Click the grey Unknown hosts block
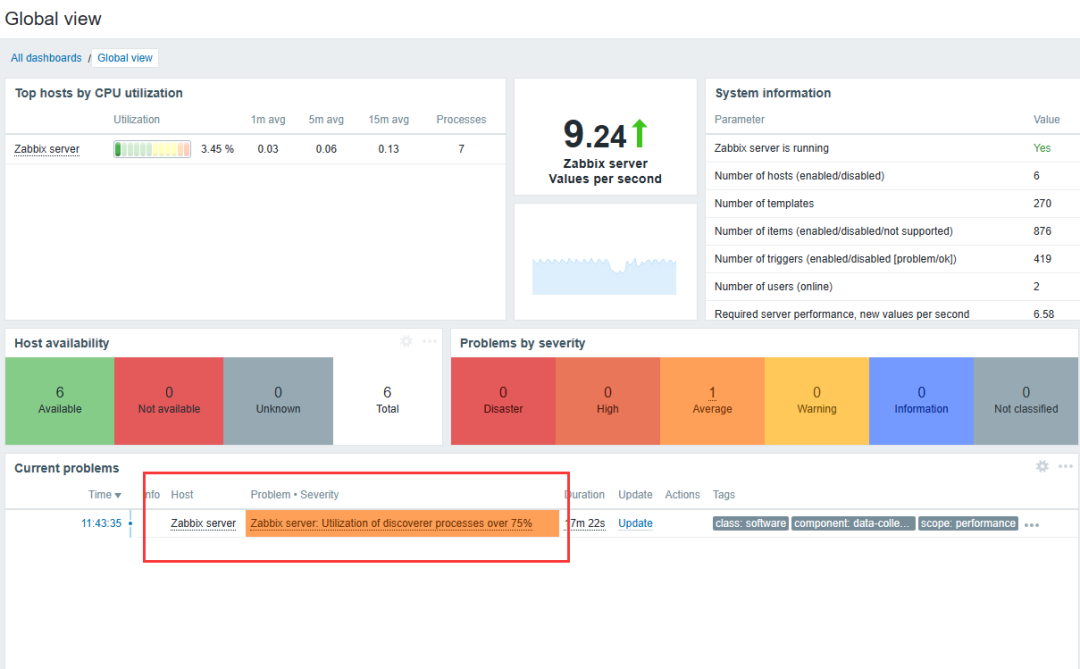1080x669 pixels. (x=278, y=400)
